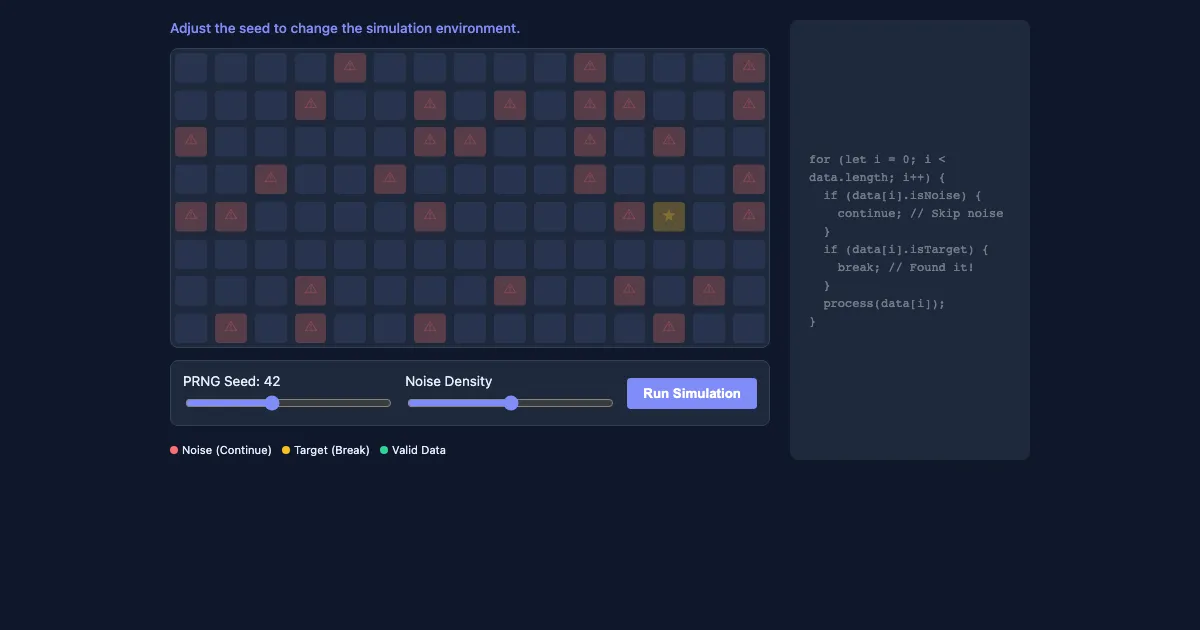Click the empty bottom-right grid cell

tap(749, 328)
